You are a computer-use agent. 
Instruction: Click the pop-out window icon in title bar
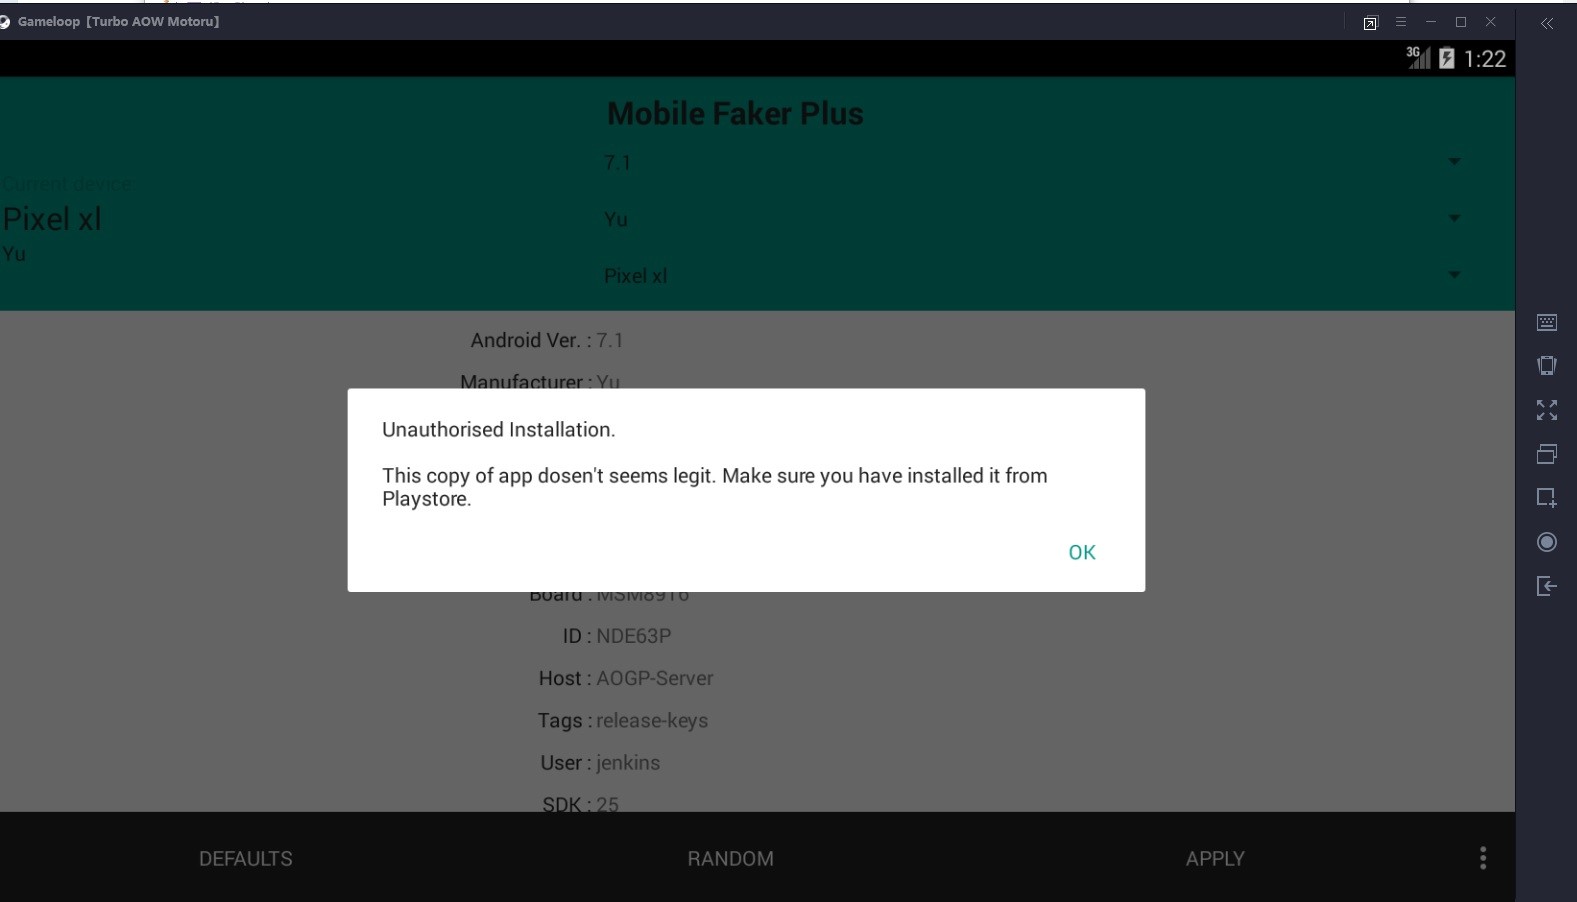[1370, 23]
